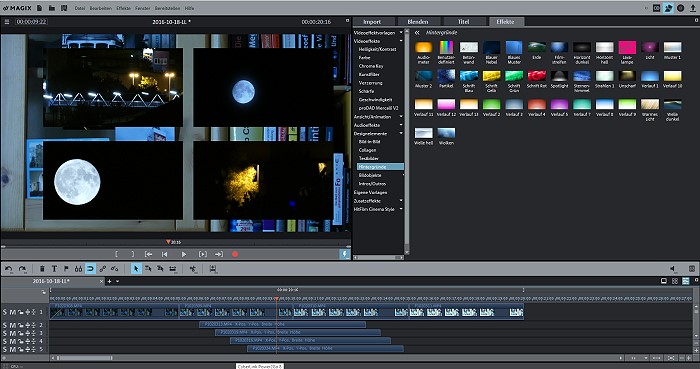The width and height of the screenshot is (700, 369).
Task: Open the zoom level dropdown at timeline bottom
Action: tap(646, 358)
